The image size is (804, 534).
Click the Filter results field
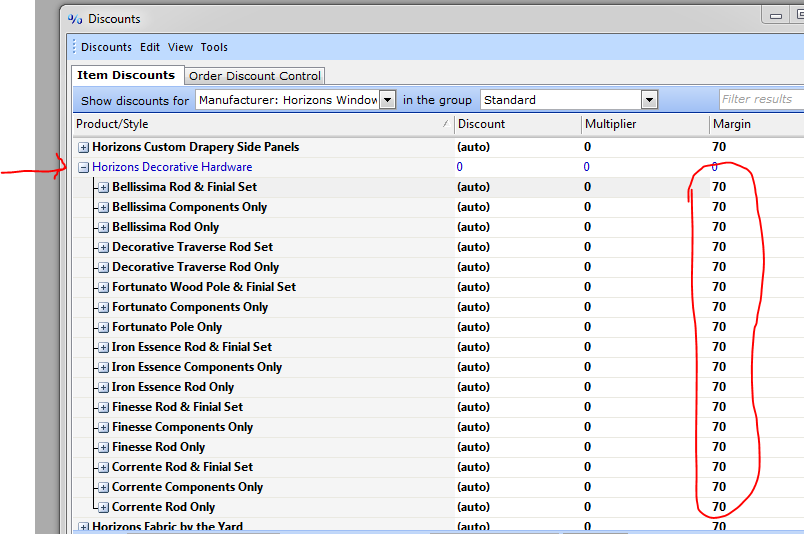tap(761, 99)
